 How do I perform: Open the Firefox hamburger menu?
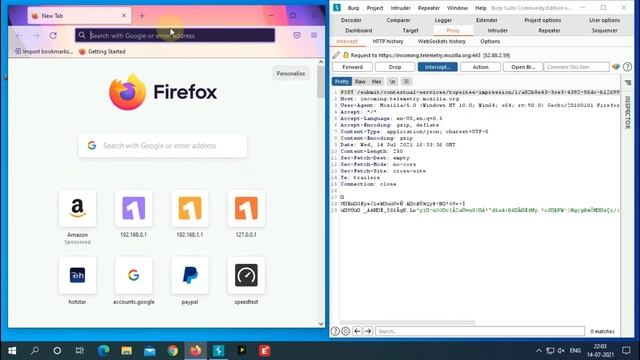314,36
